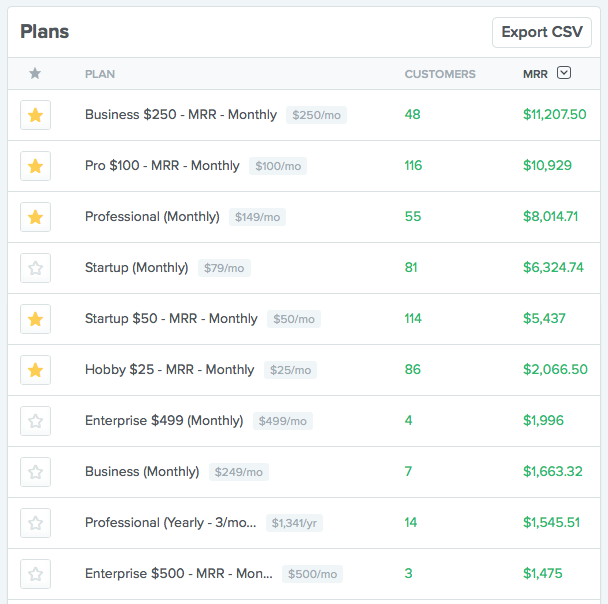
Task: Click the 116 customers count for Pro $100
Action: click(x=413, y=166)
